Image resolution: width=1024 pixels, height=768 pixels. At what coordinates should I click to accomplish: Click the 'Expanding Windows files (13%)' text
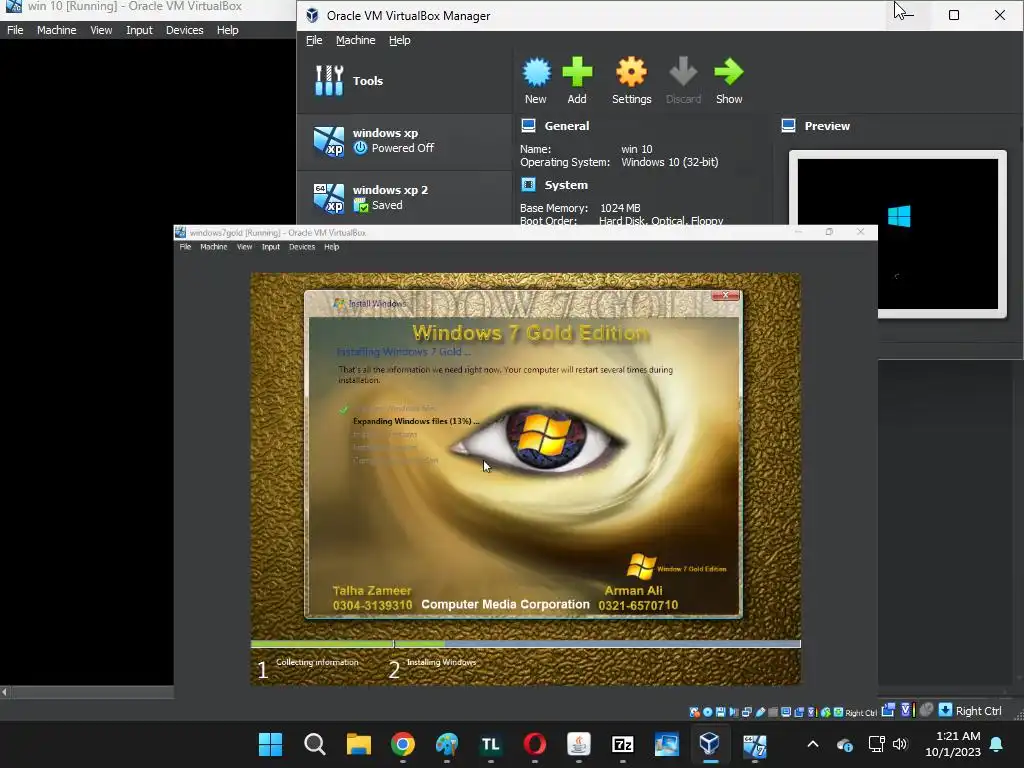[416, 421]
